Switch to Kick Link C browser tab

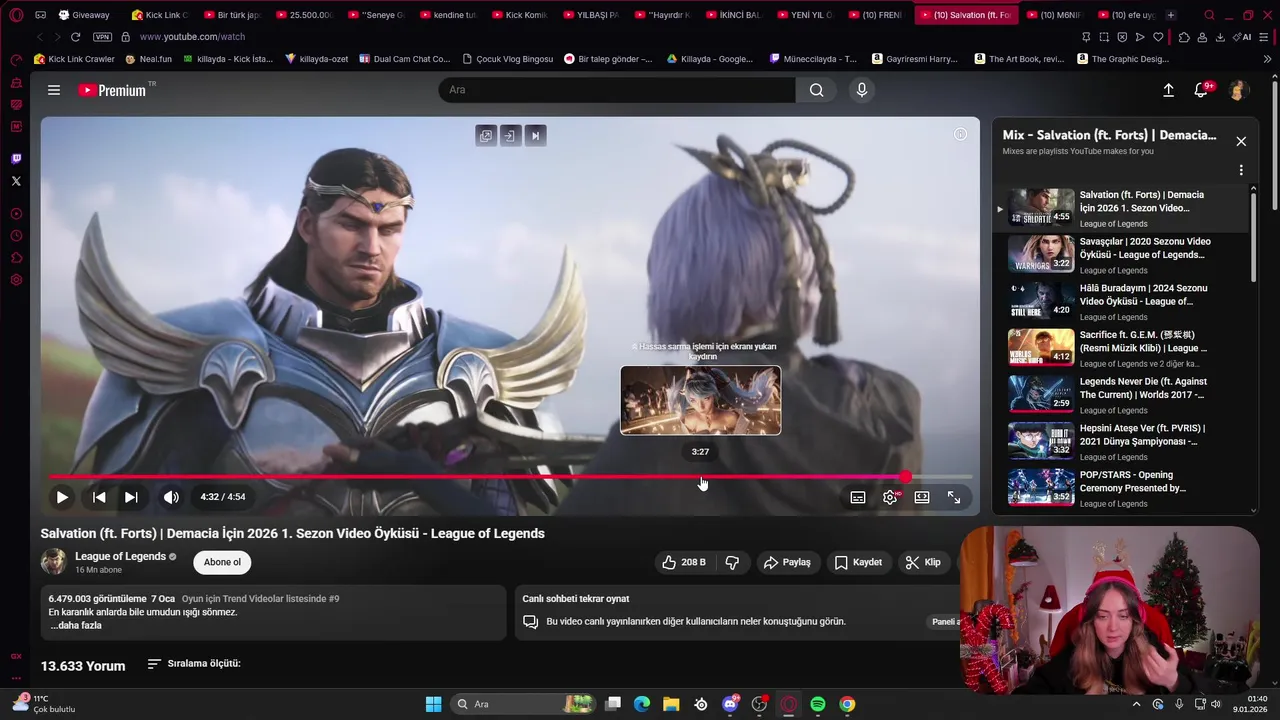pyautogui.click(x=160, y=15)
